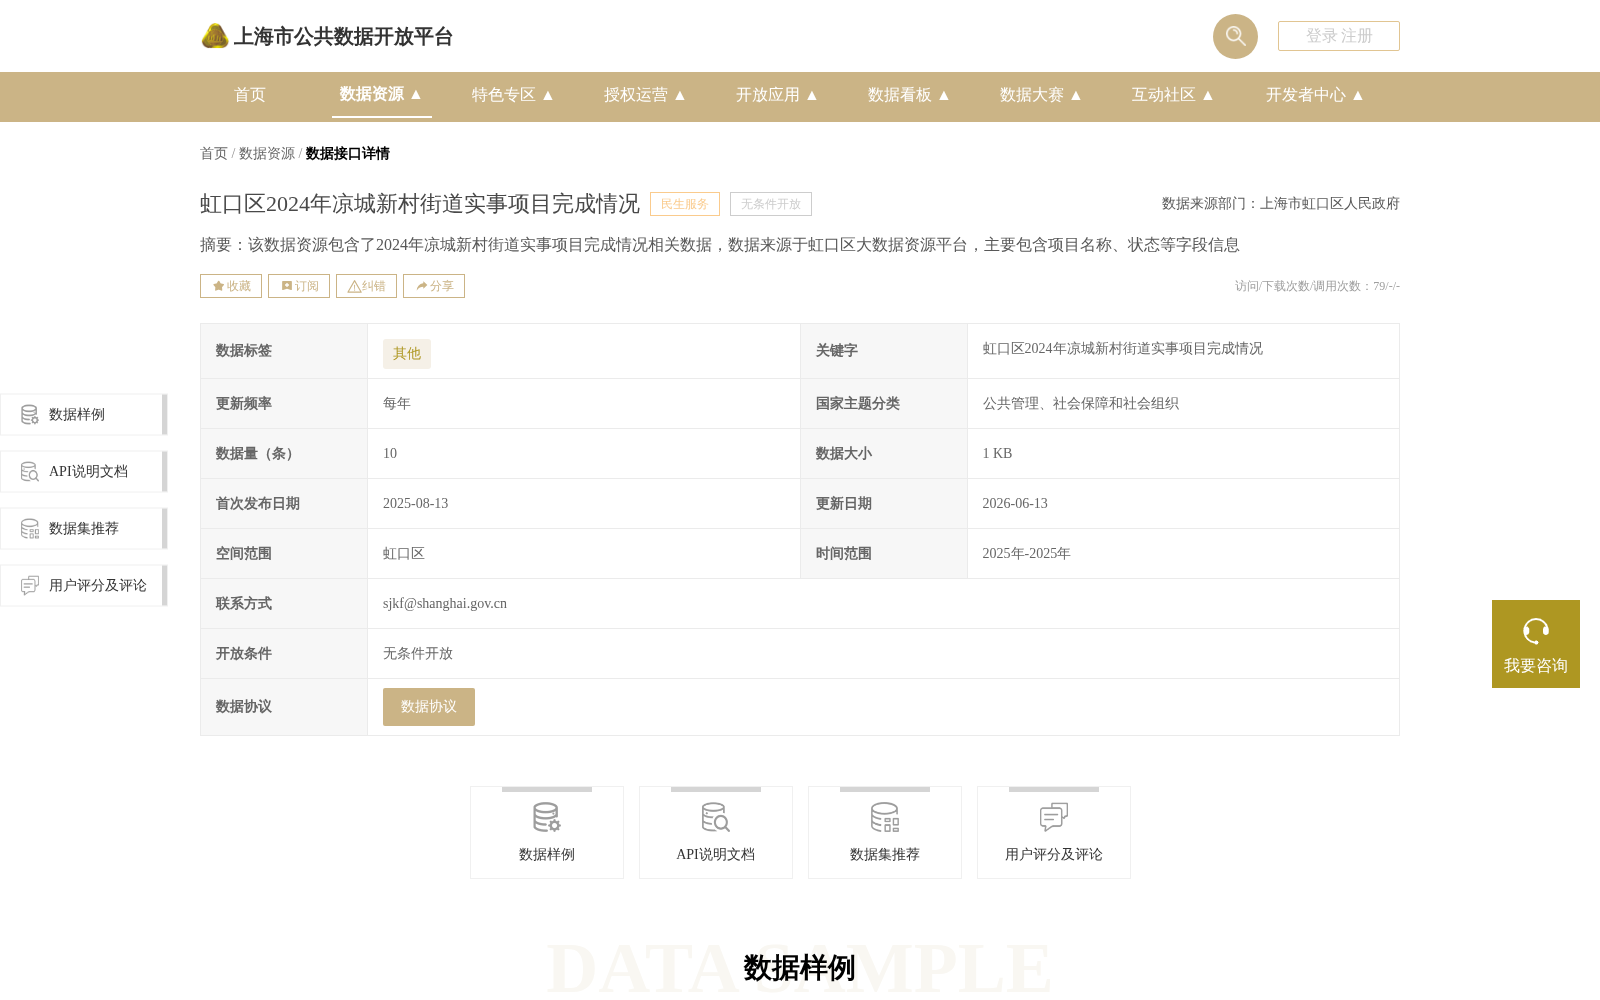Click the 上海市公共数据开放平台 title text
Screen dimensions: 1600x1000
(x=343, y=37)
